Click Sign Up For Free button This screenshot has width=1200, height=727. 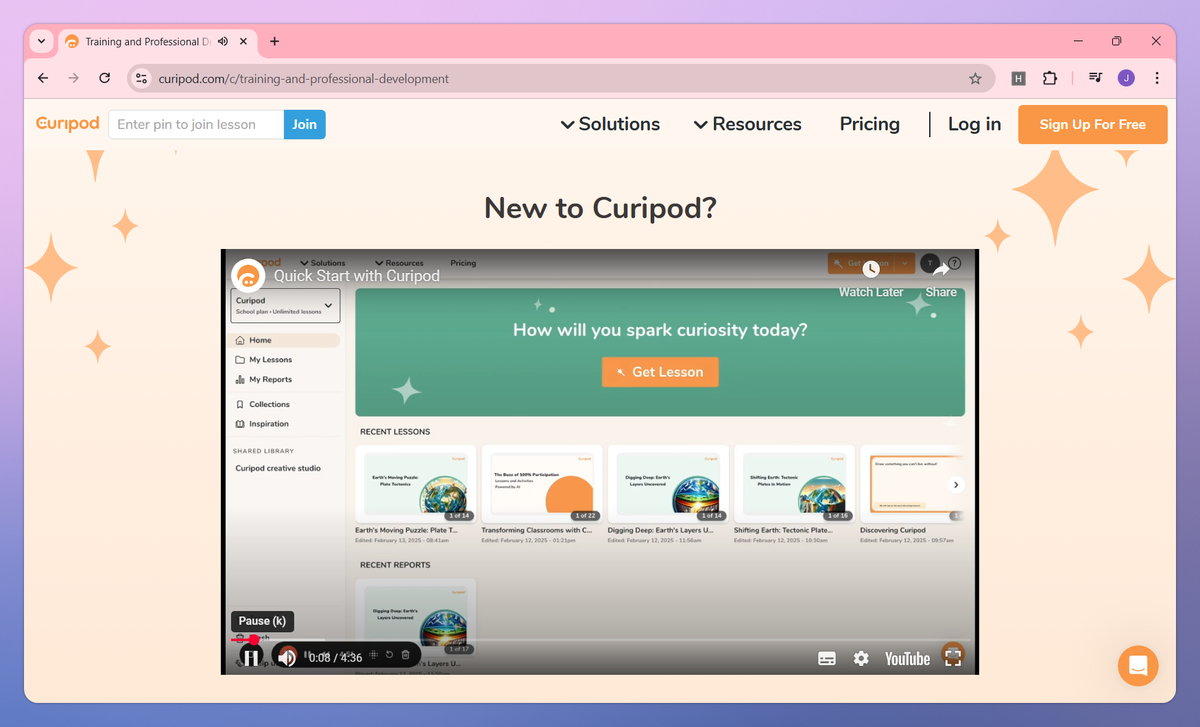(x=1093, y=124)
